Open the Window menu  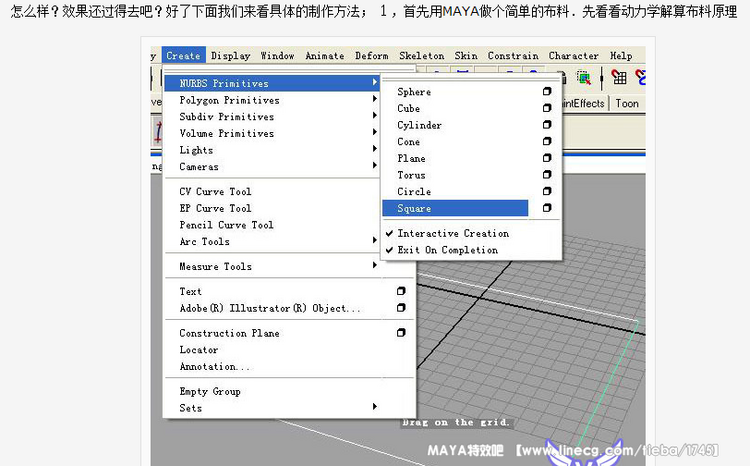[277, 55]
